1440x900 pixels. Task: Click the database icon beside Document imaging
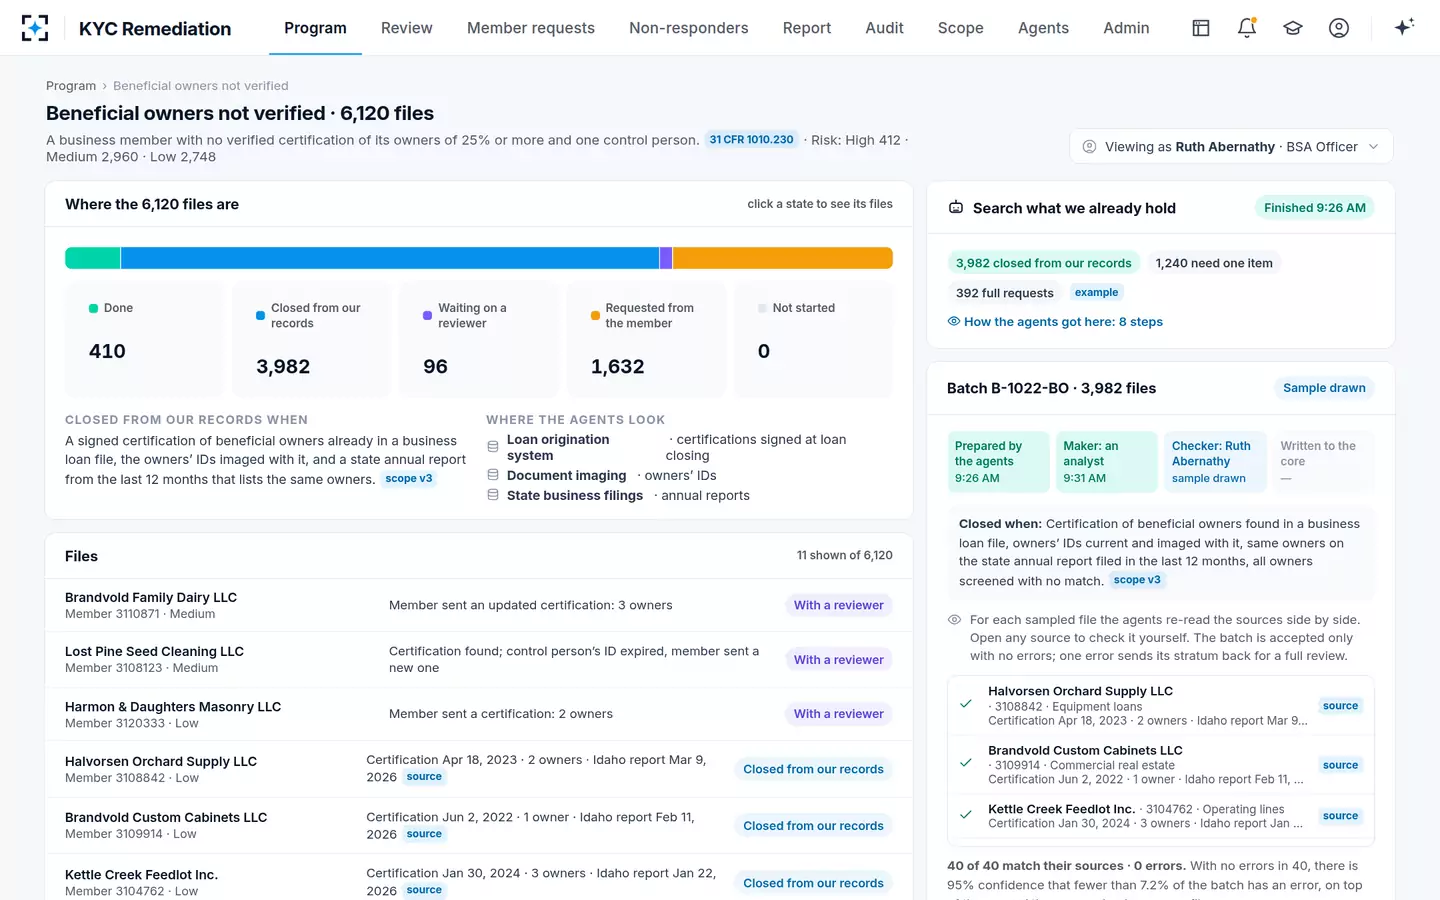click(493, 475)
